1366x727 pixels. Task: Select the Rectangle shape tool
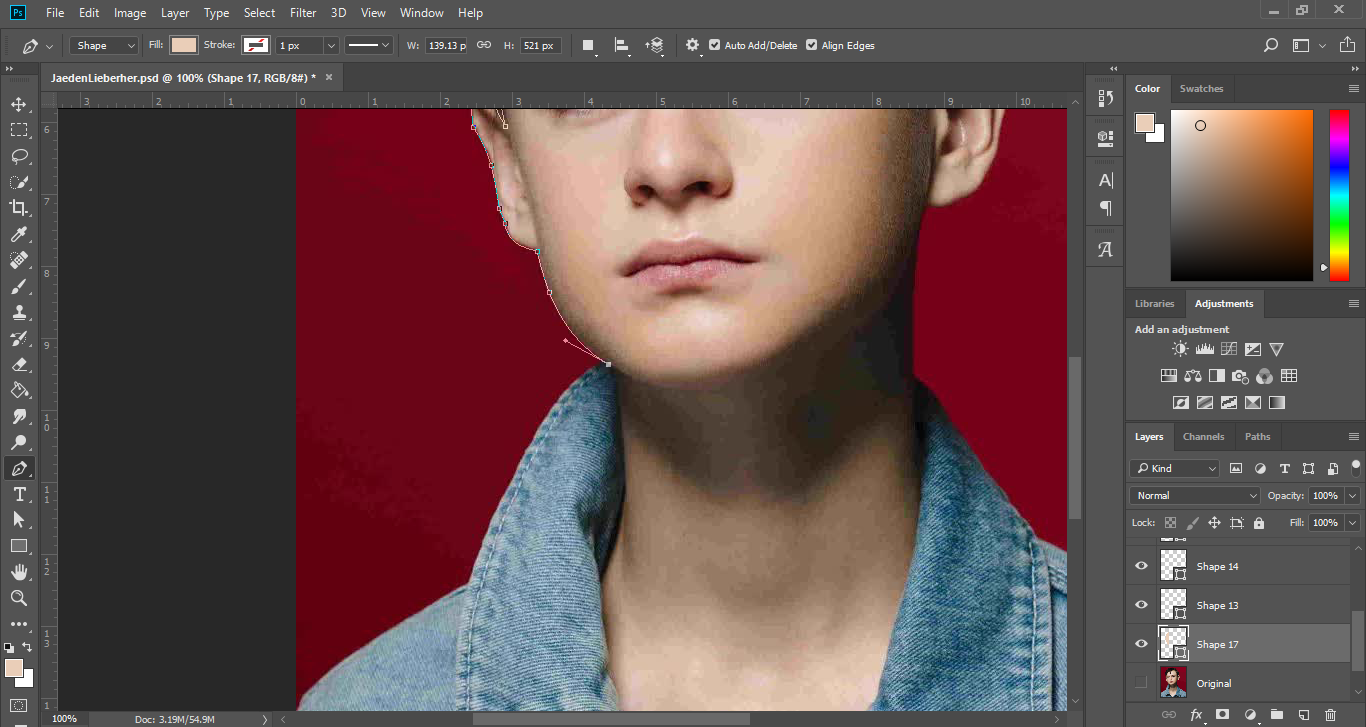pos(19,546)
